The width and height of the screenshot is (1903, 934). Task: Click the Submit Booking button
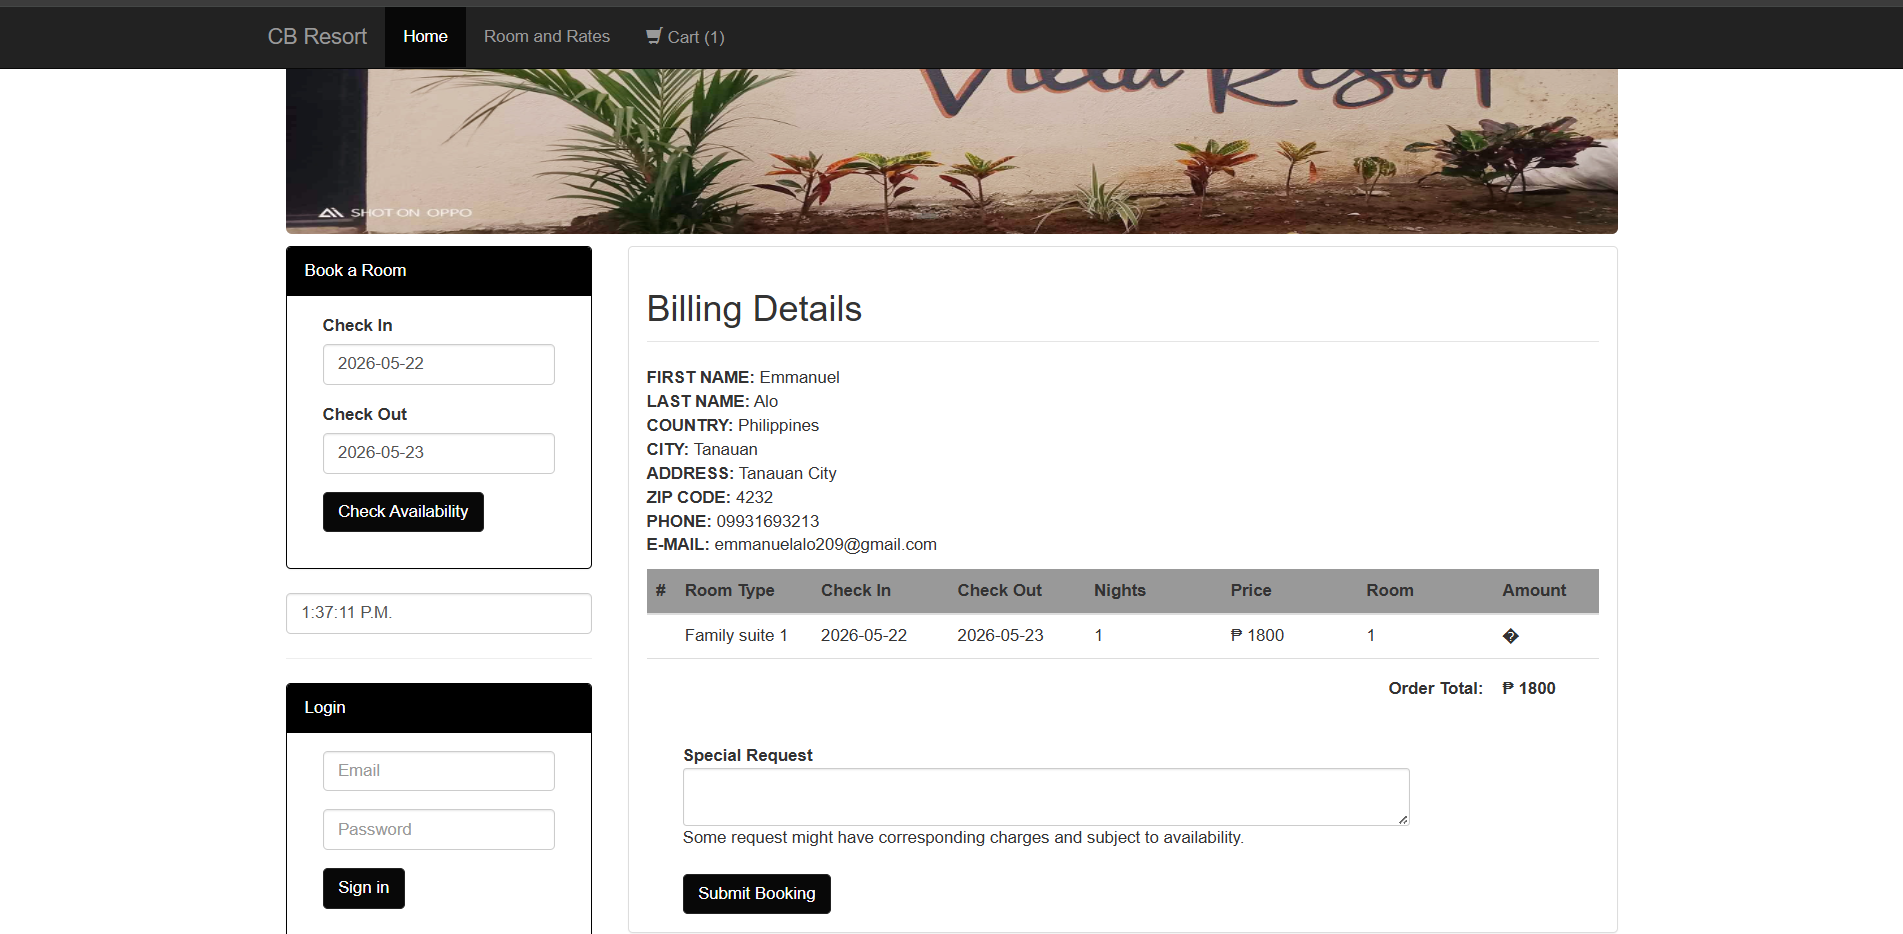[757, 894]
